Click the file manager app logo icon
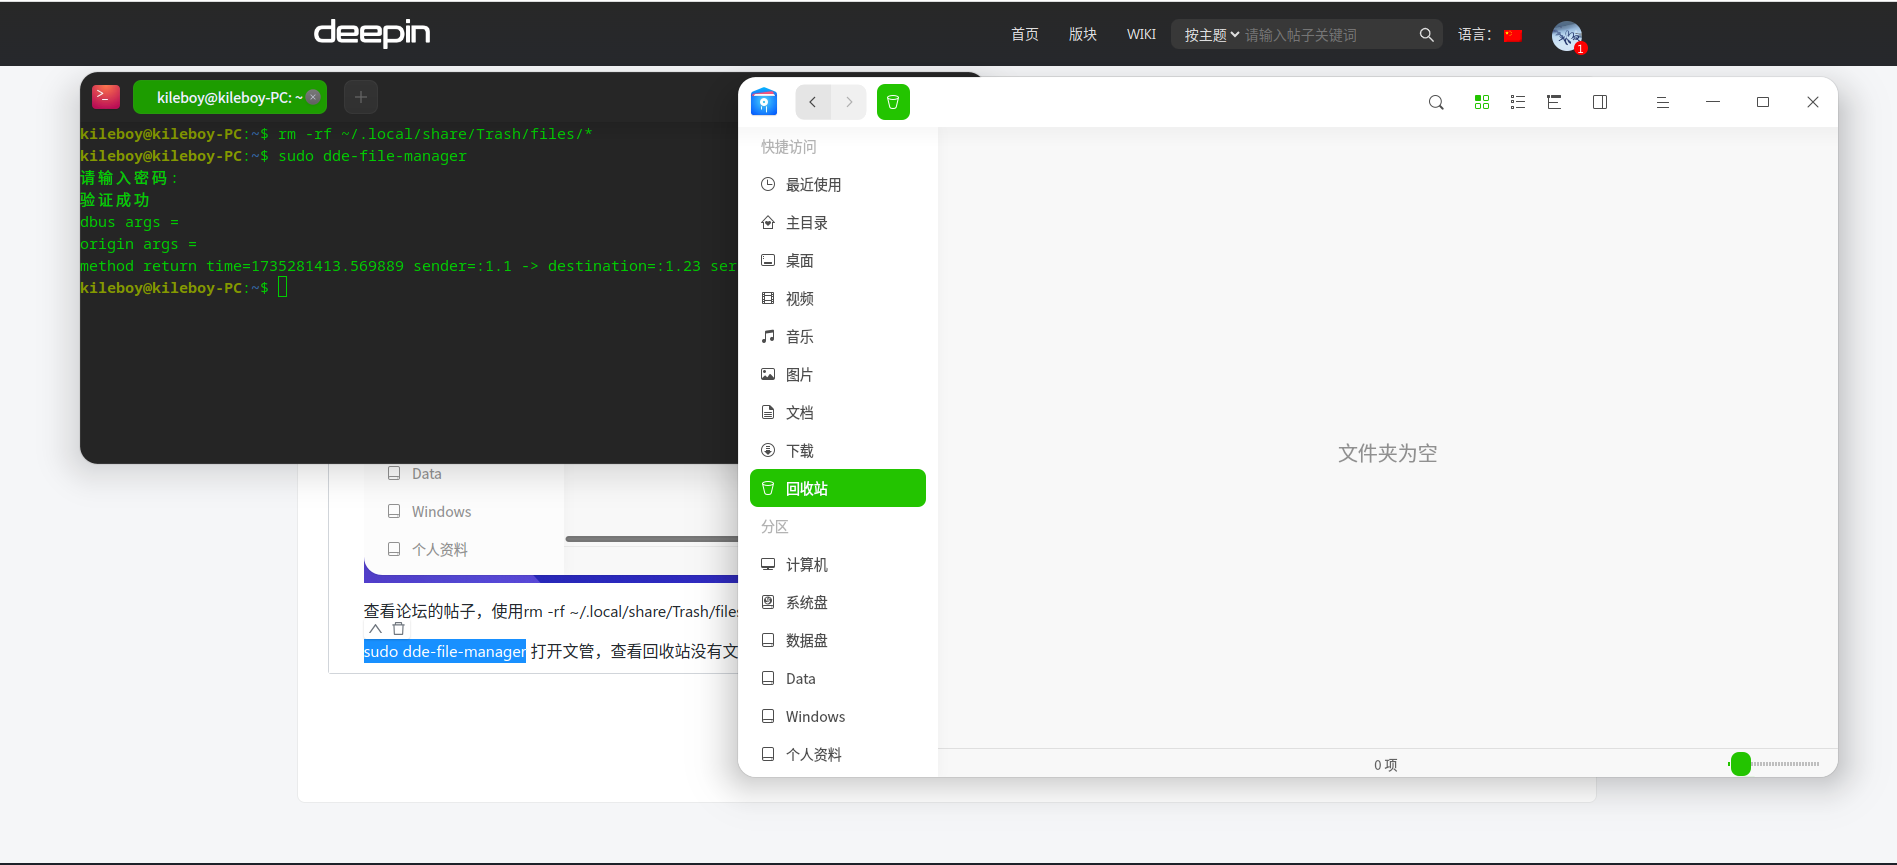Viewport: 1897px width, 865px height. [x=764, y=102]
